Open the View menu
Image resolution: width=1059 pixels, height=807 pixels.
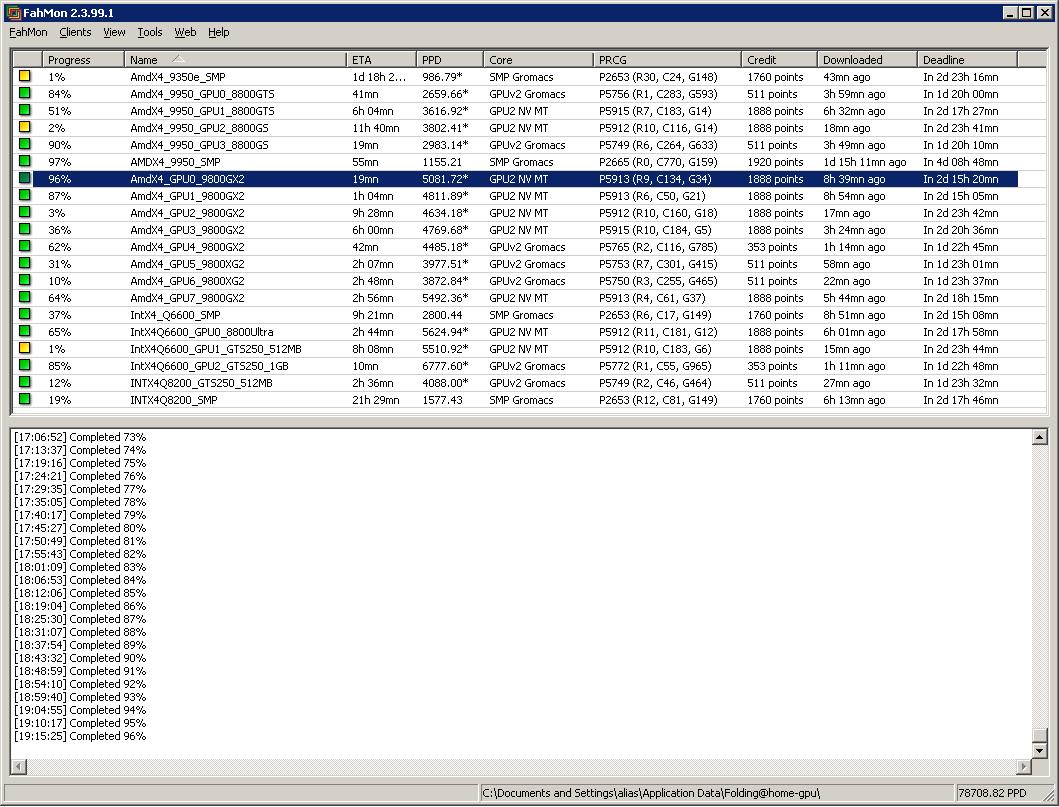point(114,32)
